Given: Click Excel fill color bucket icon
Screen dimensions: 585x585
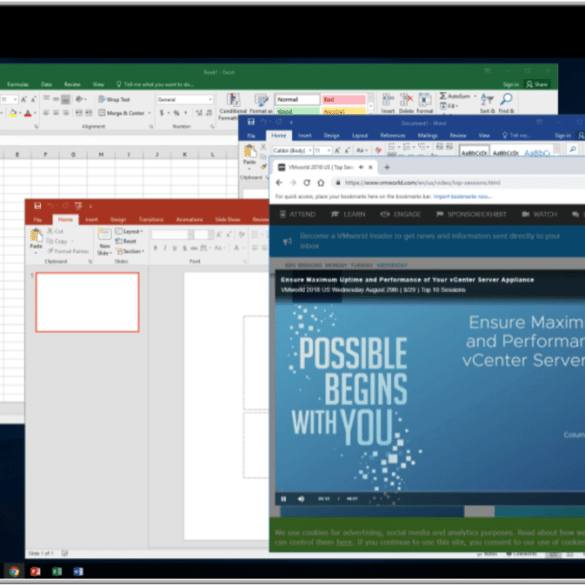Looking at the screenshot, I should coord(13,113).
